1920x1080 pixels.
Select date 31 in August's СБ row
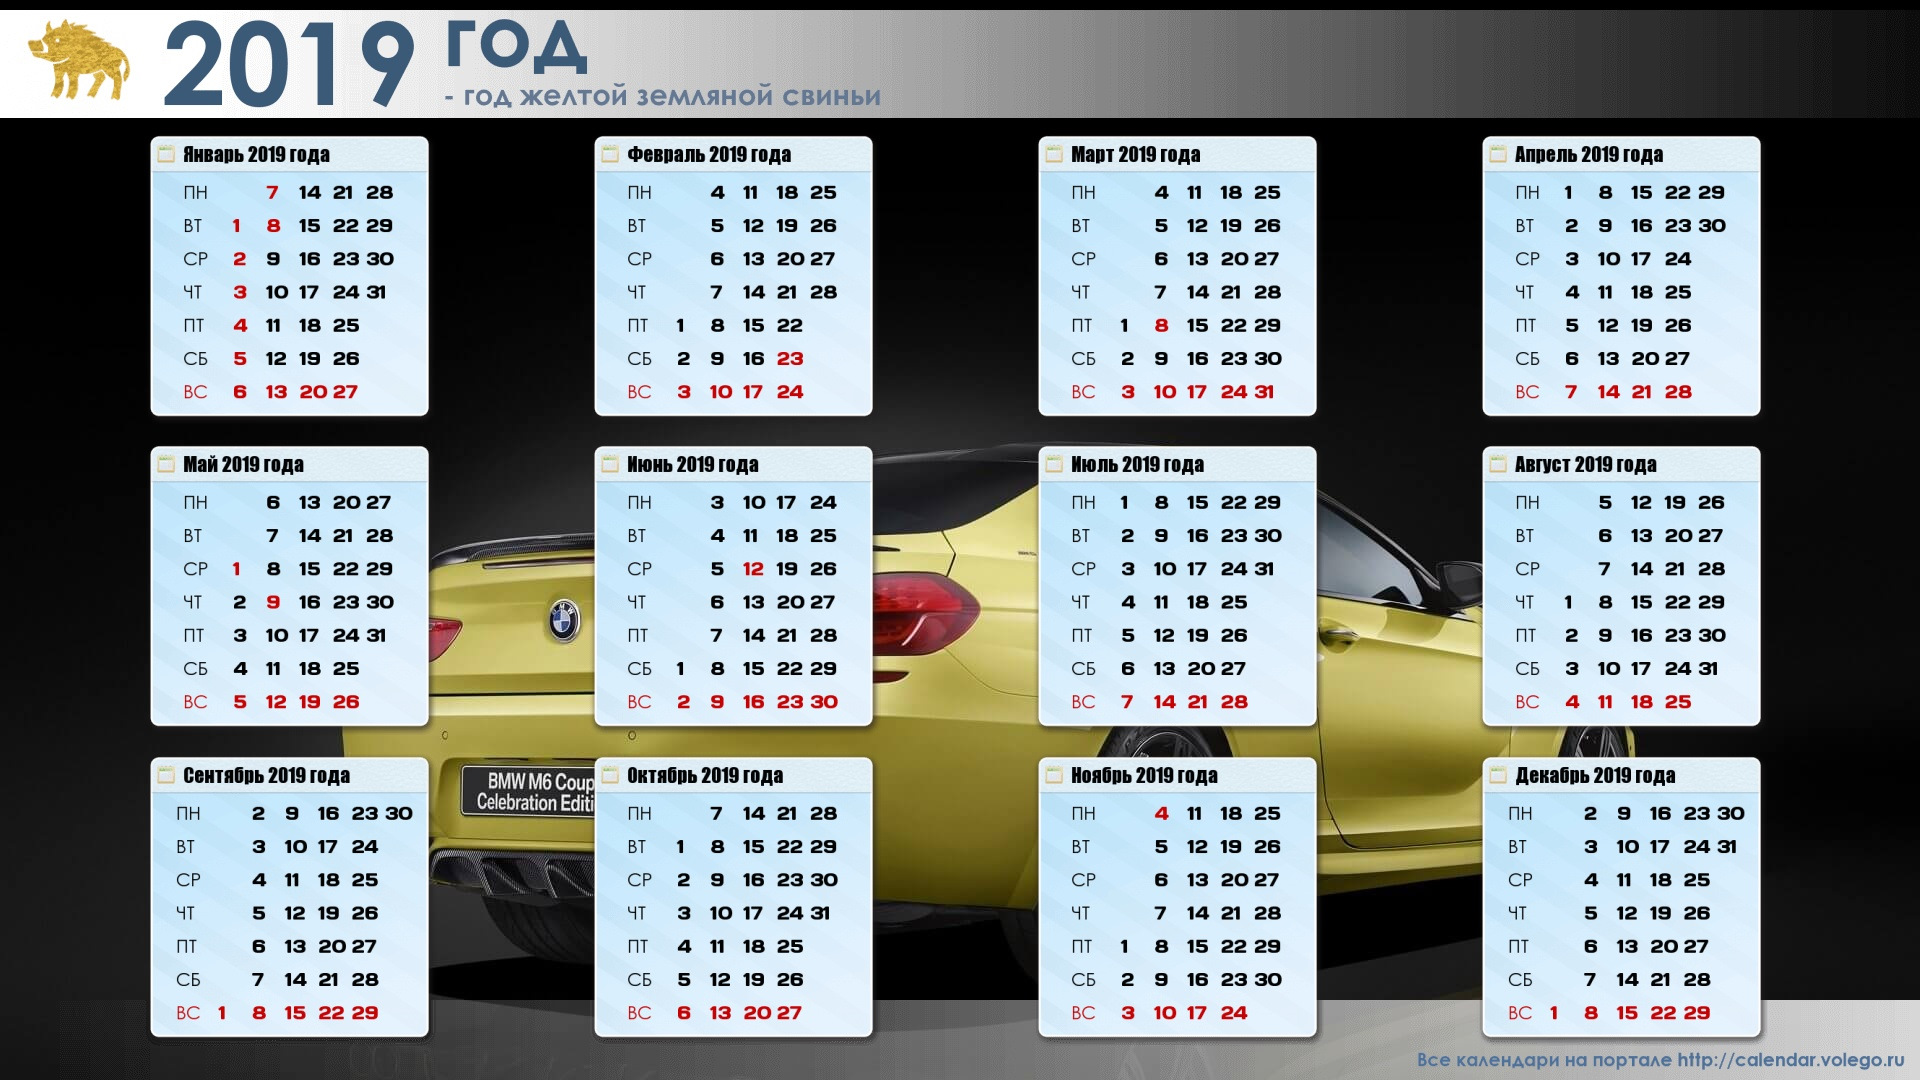coord(1708,668)
